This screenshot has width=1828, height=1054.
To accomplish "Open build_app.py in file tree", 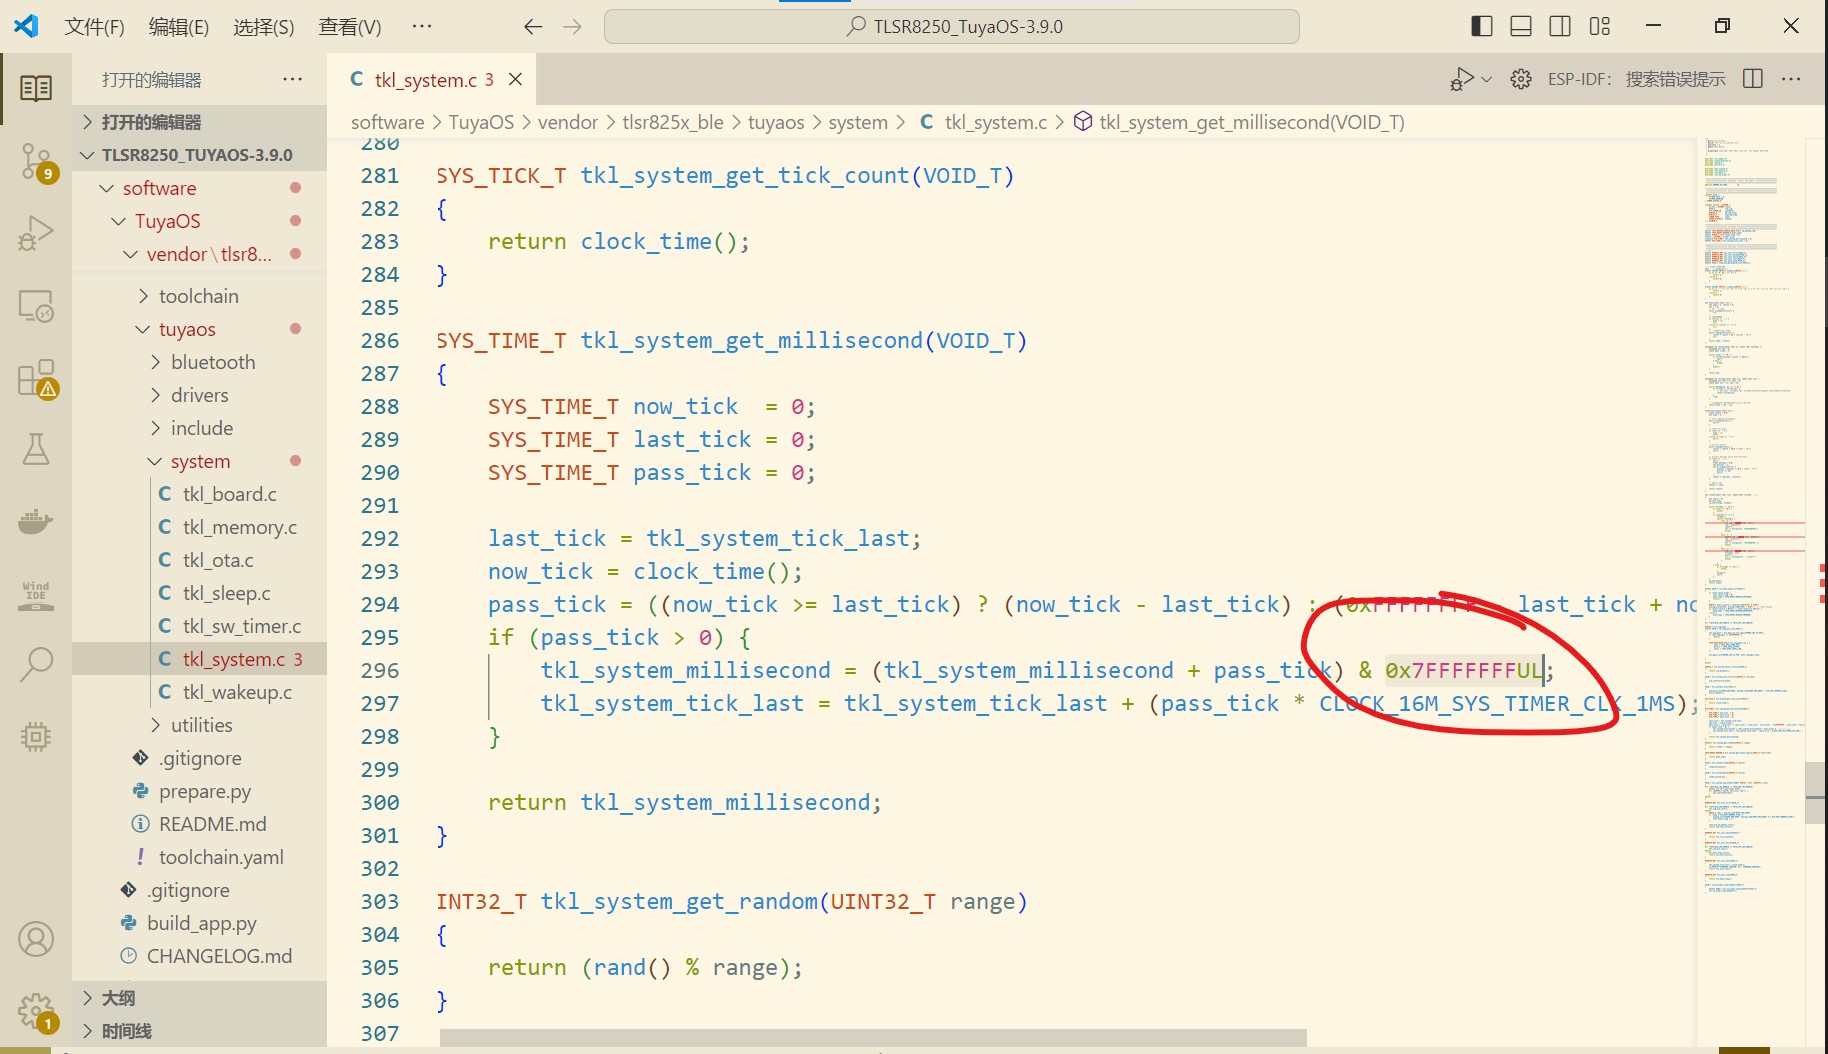I will (x=199, y=923).
